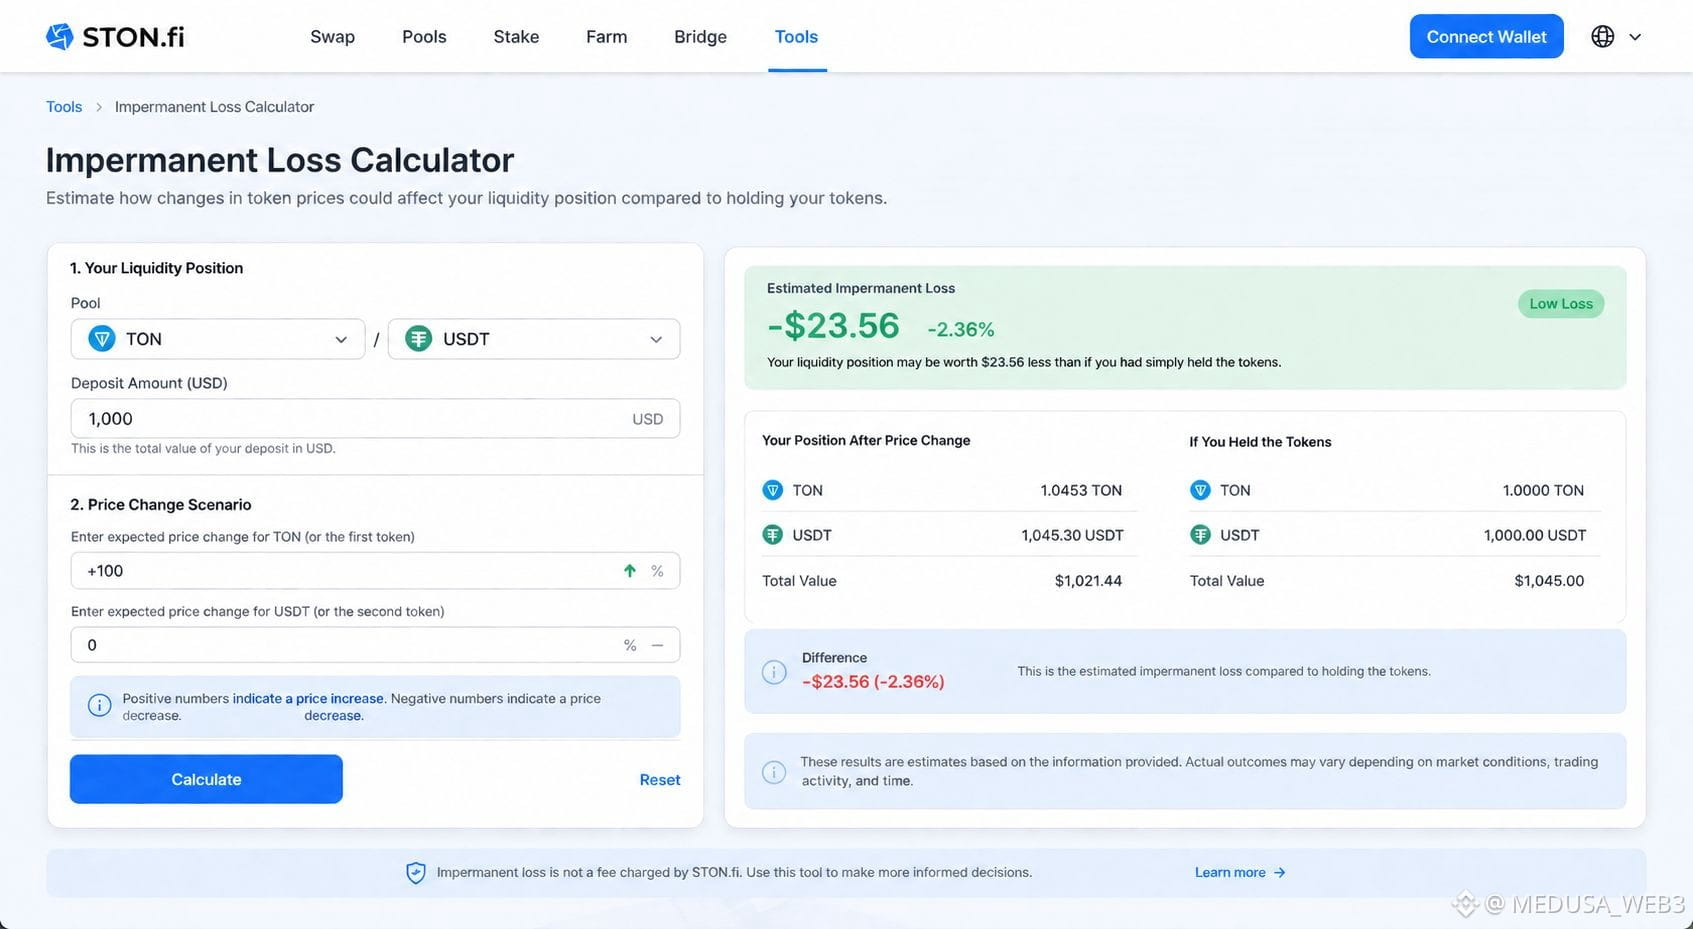Viewport: 1693px width, 929px height.
Task: Click the STON.fi wordmark
Action: pyautogui.click(x=133, y=37)
